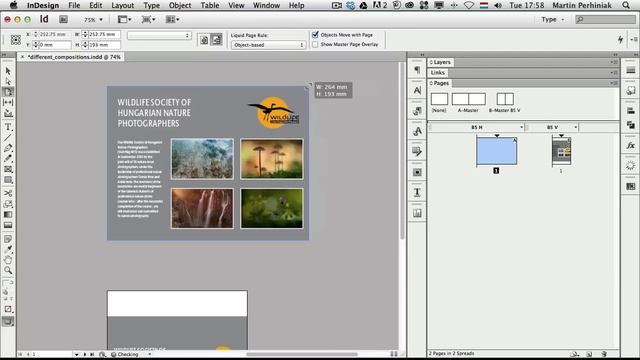Open the Character panel icon
This screenshot has height=360, width=640.
click(417, 90)
